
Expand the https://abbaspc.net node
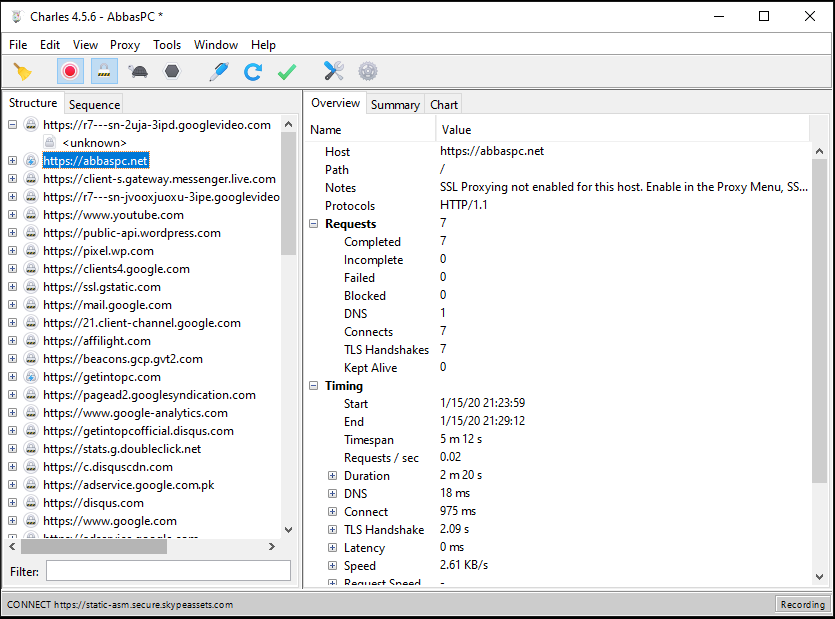(12, 160)
